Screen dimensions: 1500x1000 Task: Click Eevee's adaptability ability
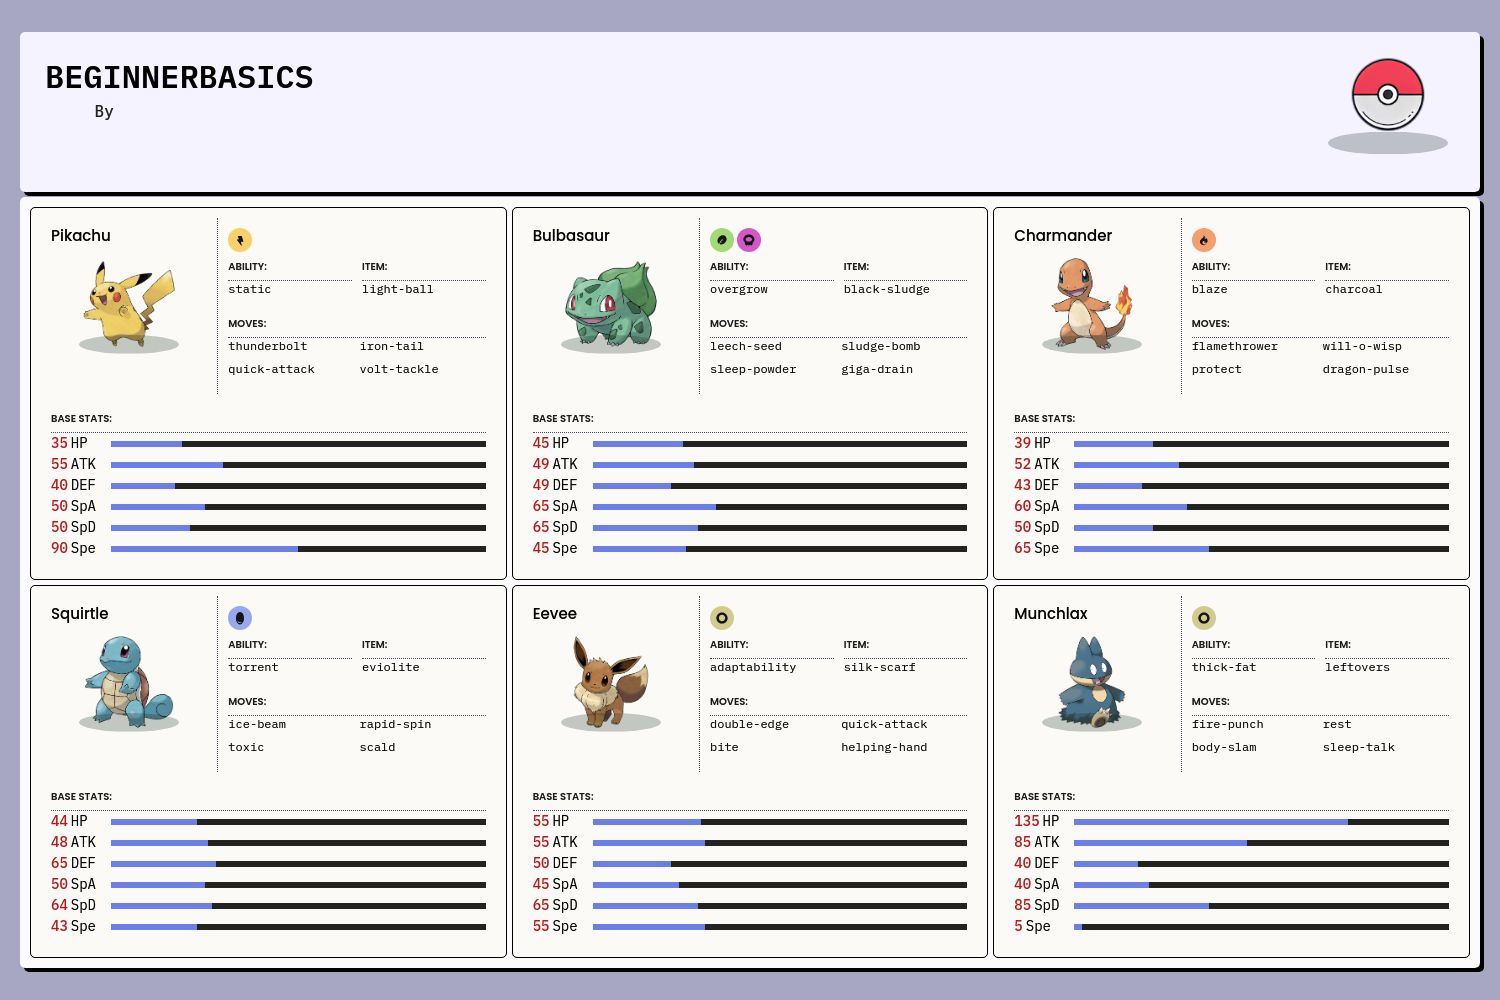pos(753,668)
